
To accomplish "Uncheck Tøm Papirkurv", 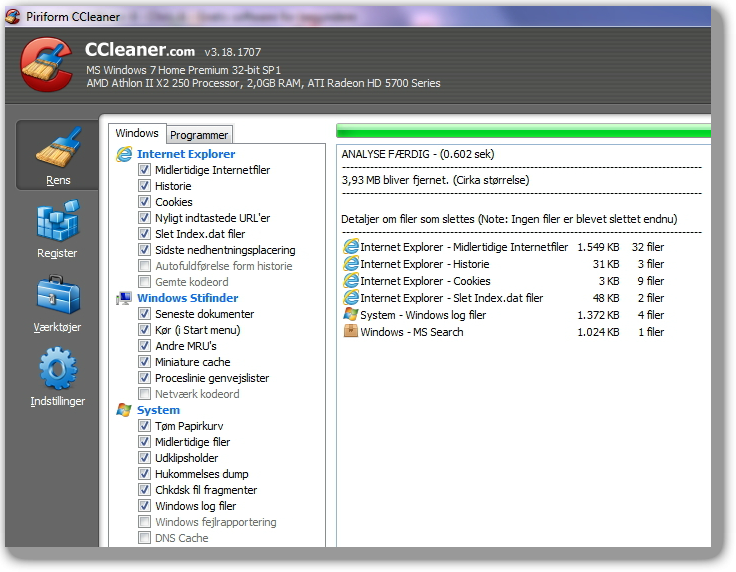I will click(x=144, y=426).
